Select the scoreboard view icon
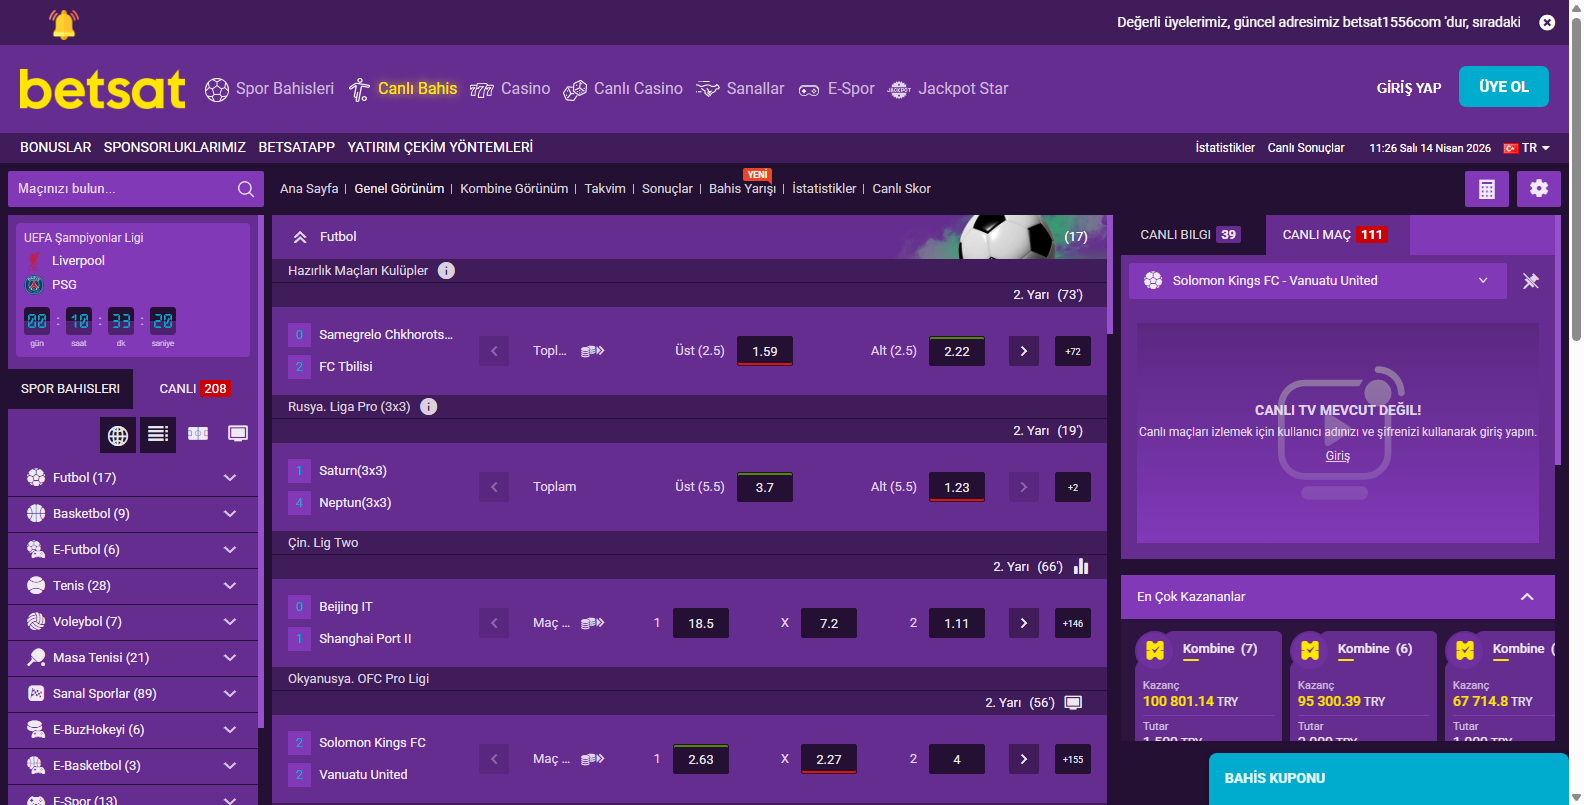Screen dimensions: 1584x805 [x=198, y=434]
